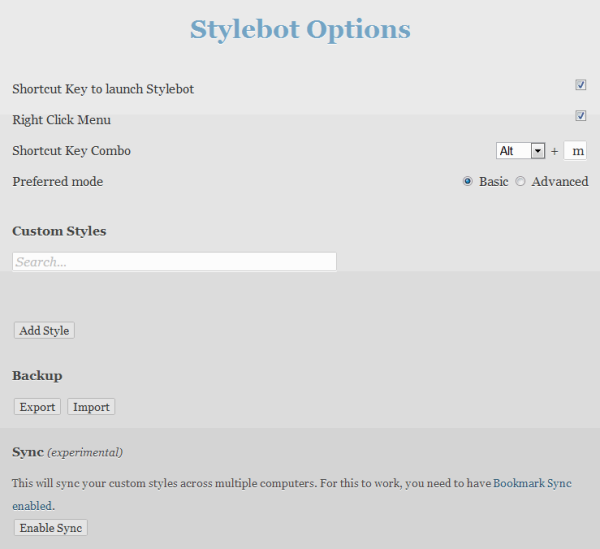Click the Custom Styles section heading
Image resolution: width=600 pixels, height=549 pixels.
click(59, 231)
